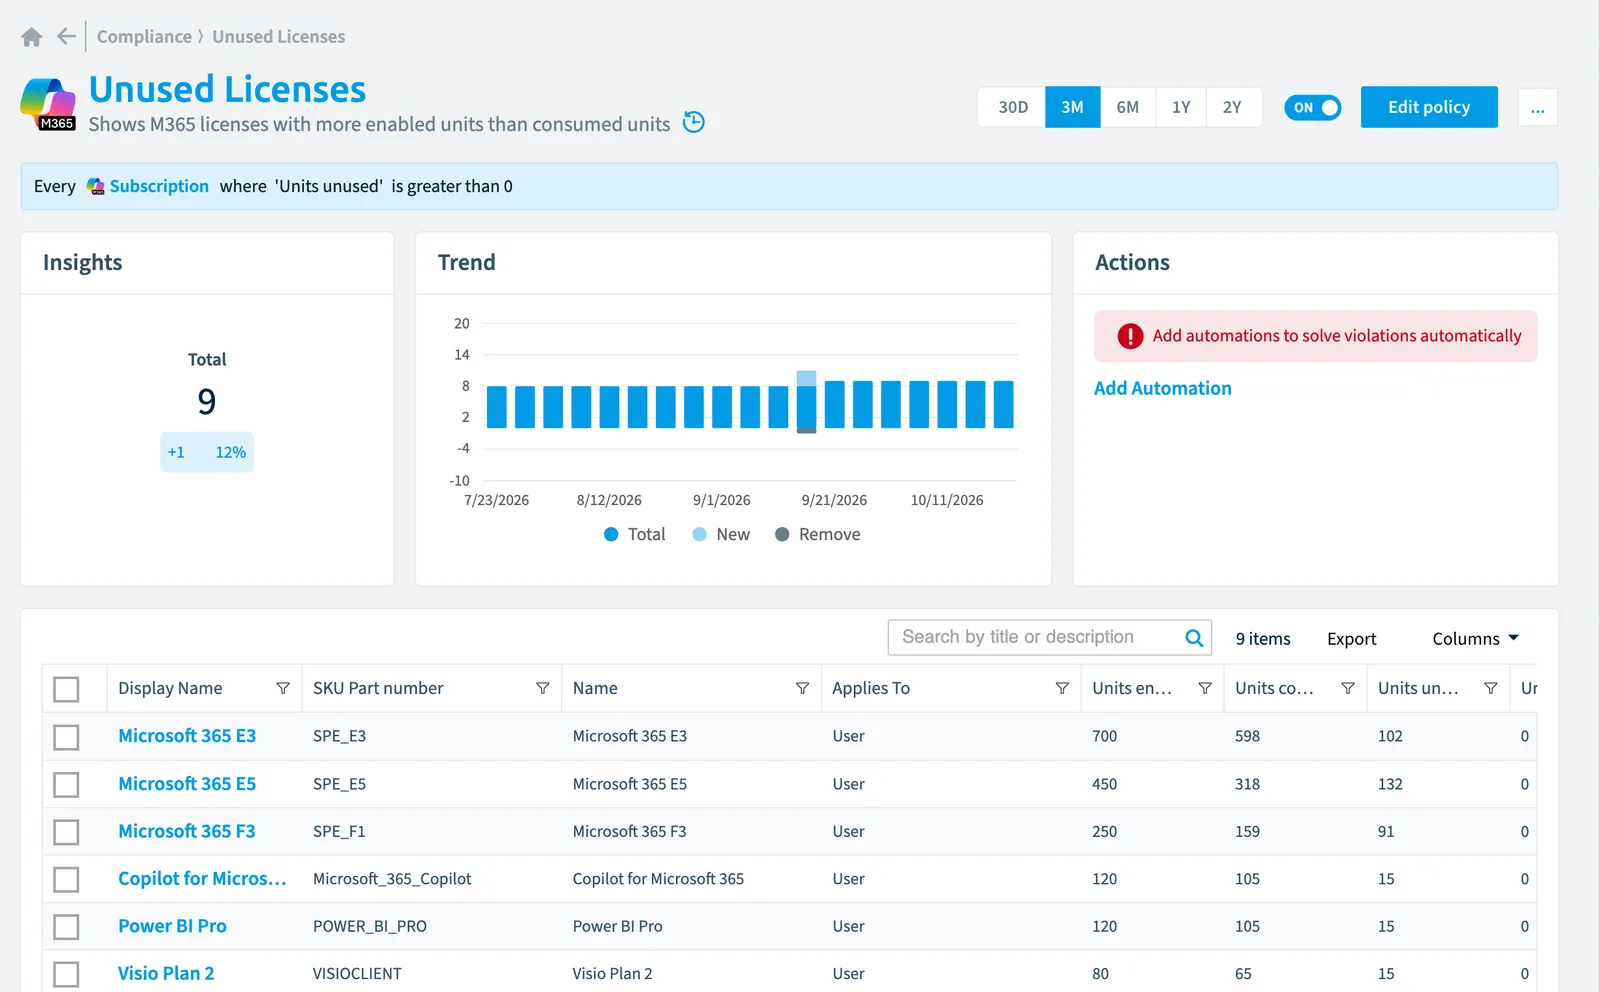Go to the Home page icon
The height and width of the screenshot is (992, 1600).
pyautogui.click(x=32, y=37)
